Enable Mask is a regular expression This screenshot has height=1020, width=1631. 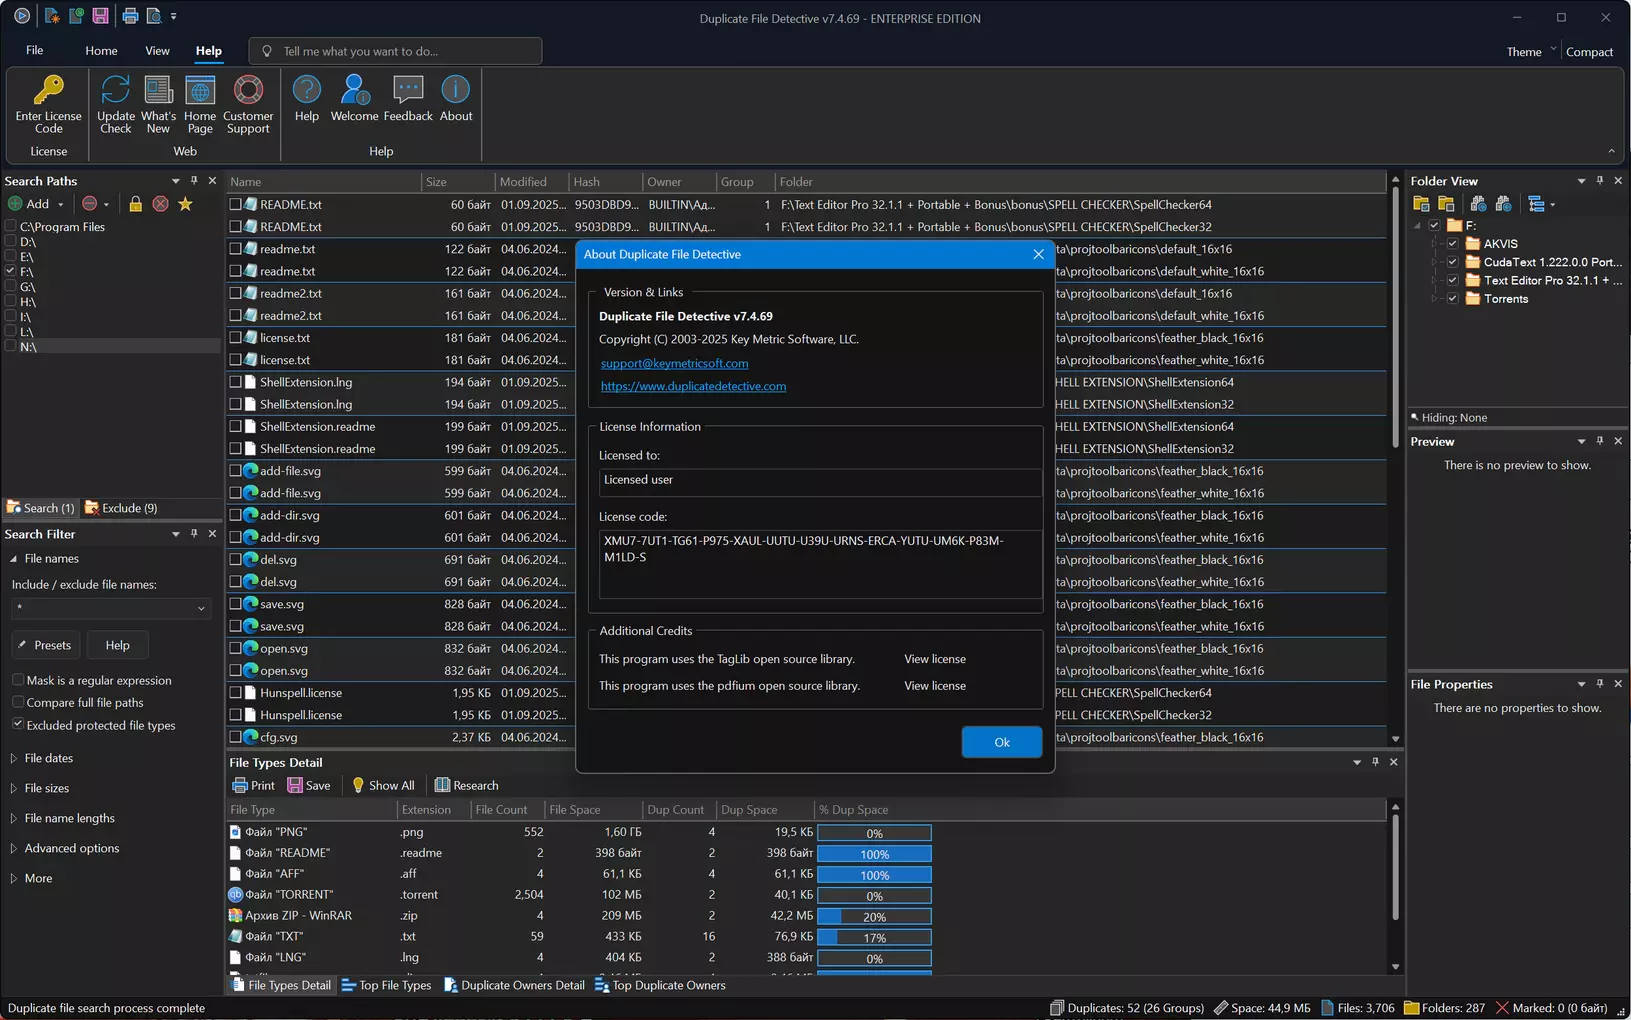pos(18,680)
